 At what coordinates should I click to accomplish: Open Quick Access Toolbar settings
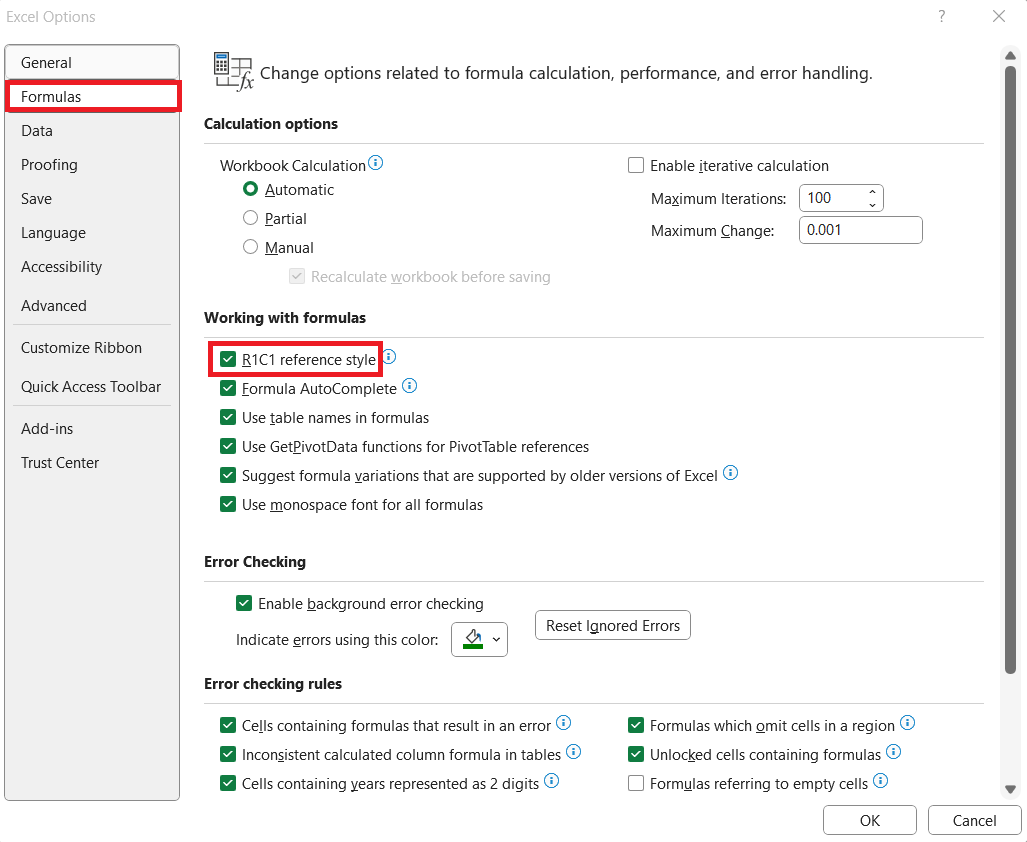coord(92,387)
